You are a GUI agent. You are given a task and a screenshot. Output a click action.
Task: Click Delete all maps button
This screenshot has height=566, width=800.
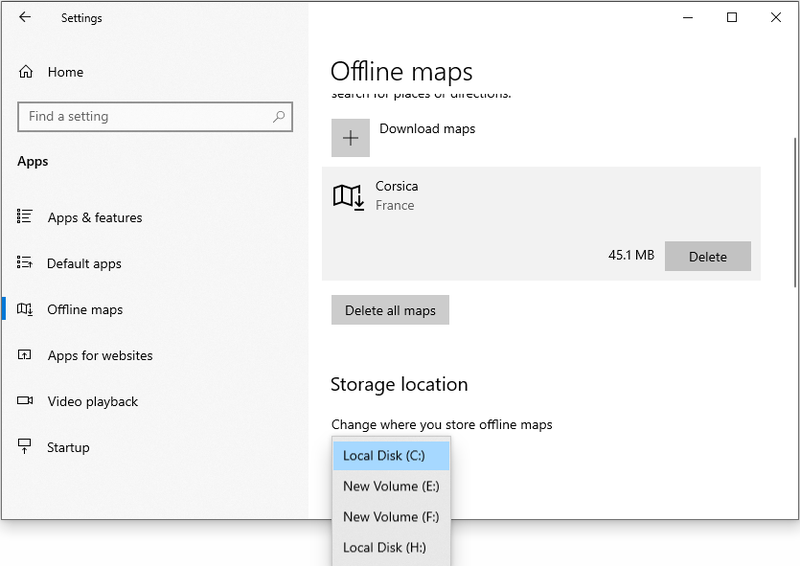point(390,310)
